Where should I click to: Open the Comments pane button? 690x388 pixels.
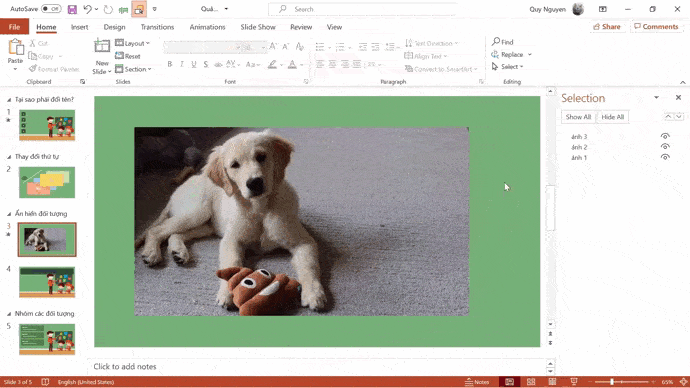656,27
